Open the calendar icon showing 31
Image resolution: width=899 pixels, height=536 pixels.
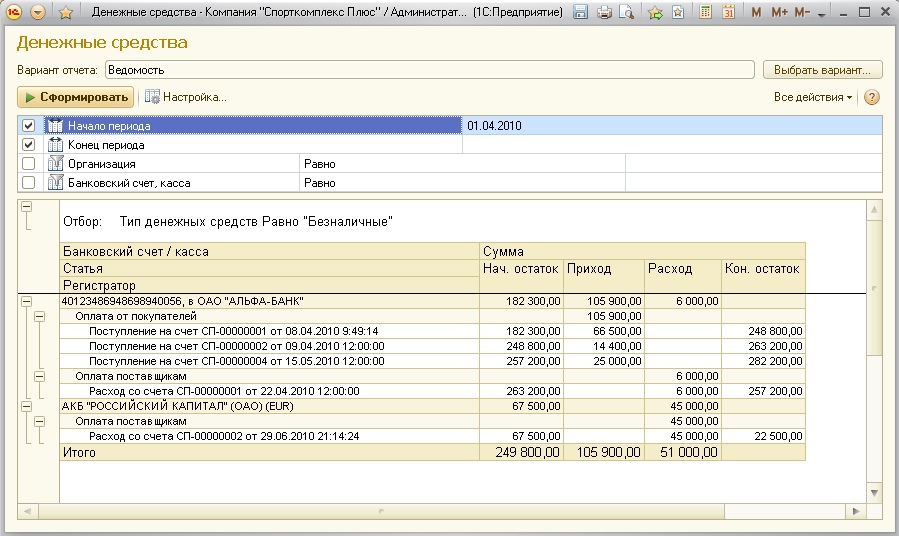tap(728, 13)
